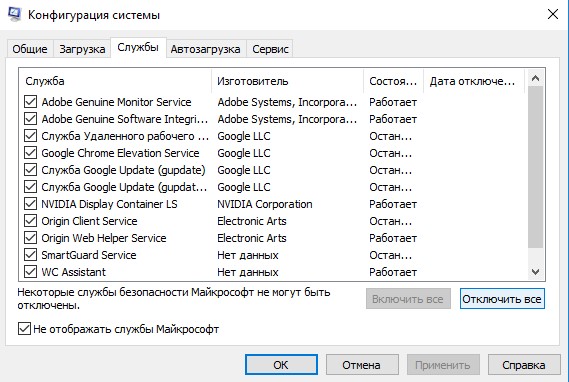Screen dimensions: 569x382
Task: Click the NVIDIA Corporation manufacturer cell
Action: point(265,204)
